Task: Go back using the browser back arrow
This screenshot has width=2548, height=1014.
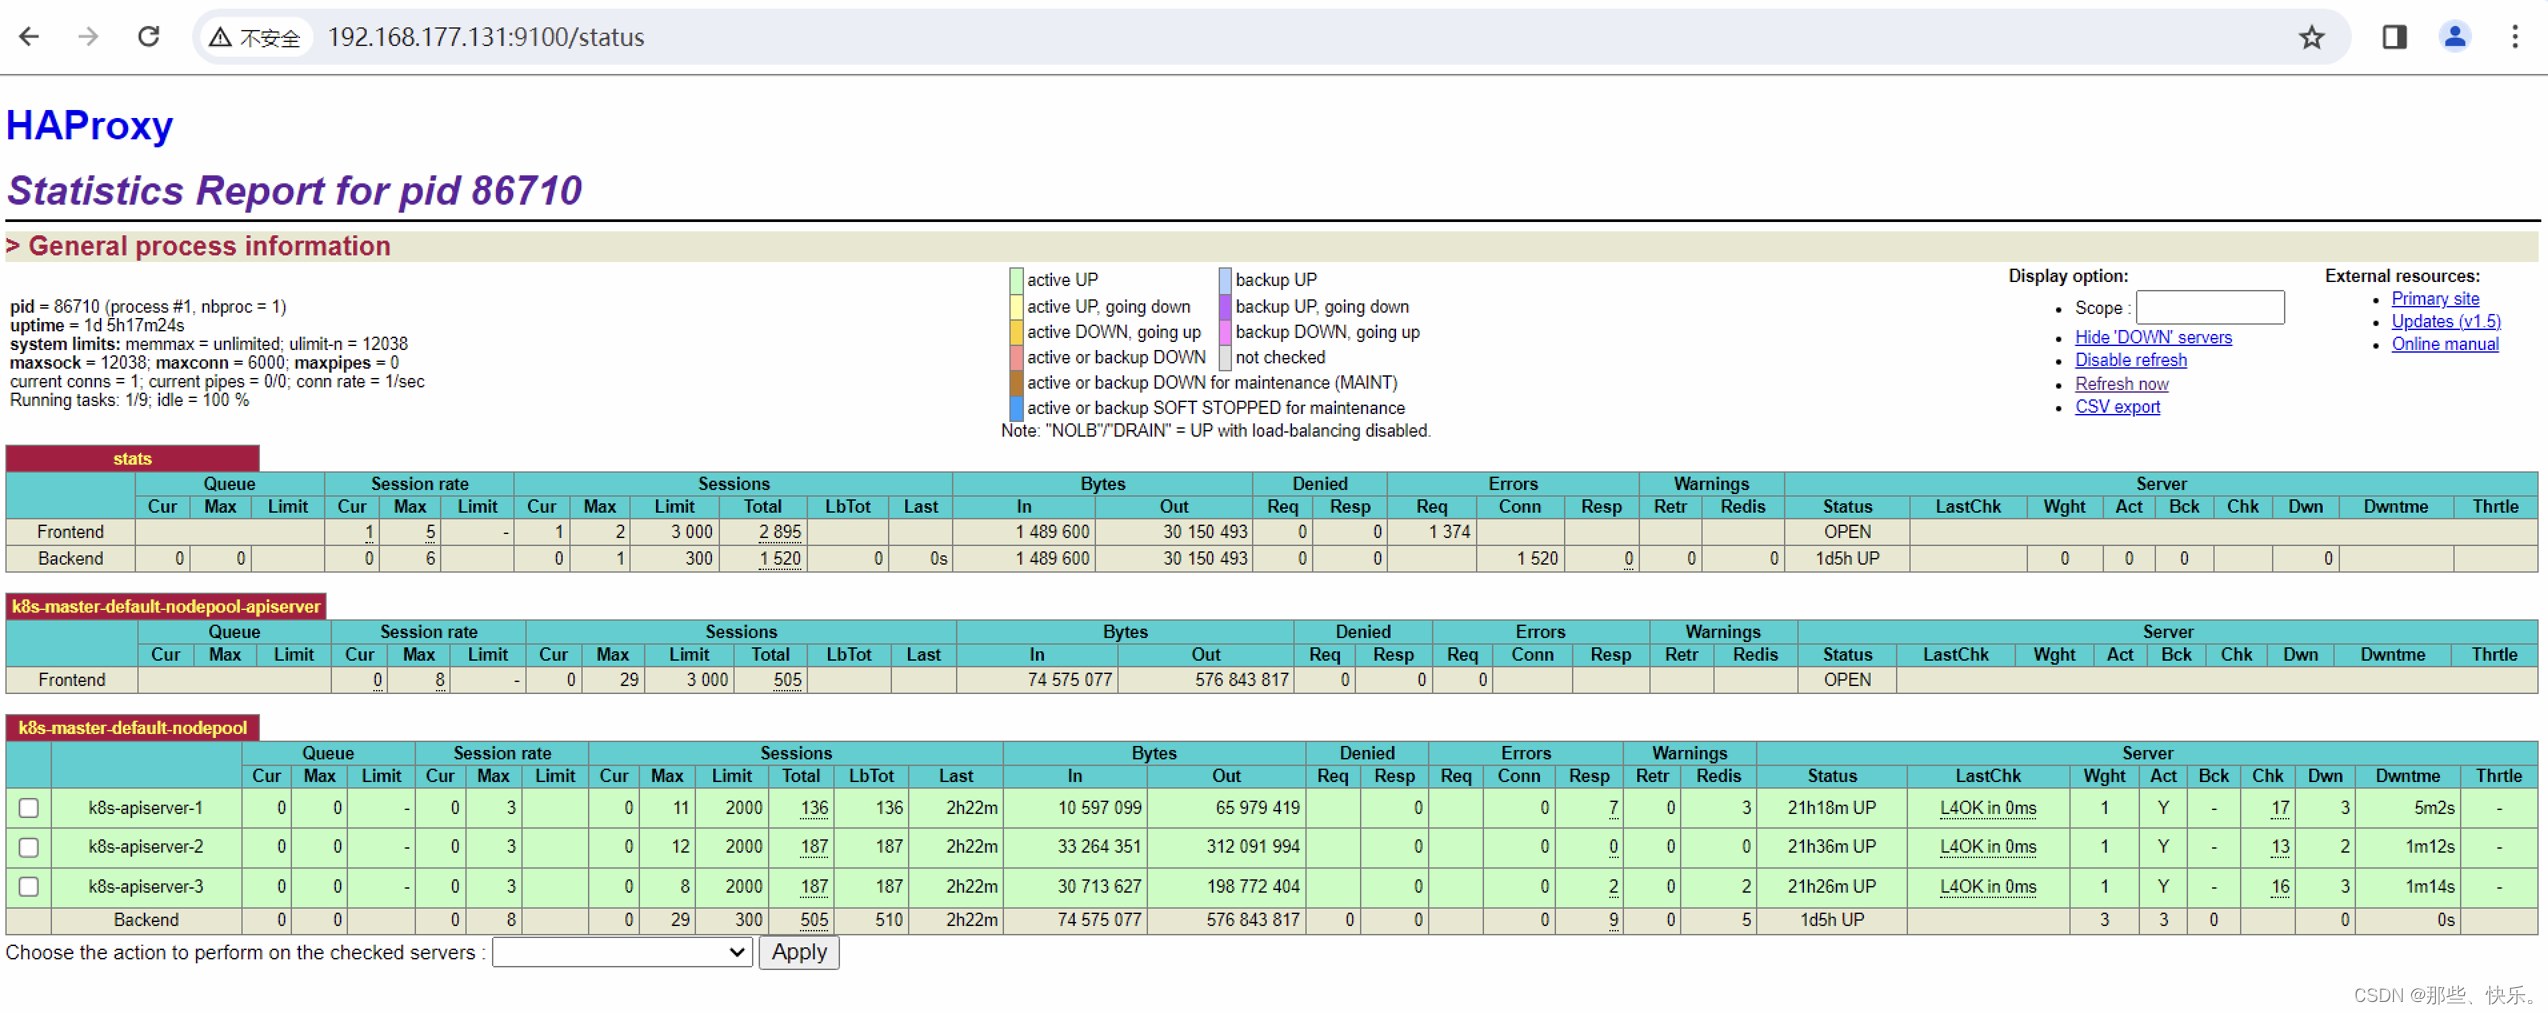Action: click(x=29, y=37)
